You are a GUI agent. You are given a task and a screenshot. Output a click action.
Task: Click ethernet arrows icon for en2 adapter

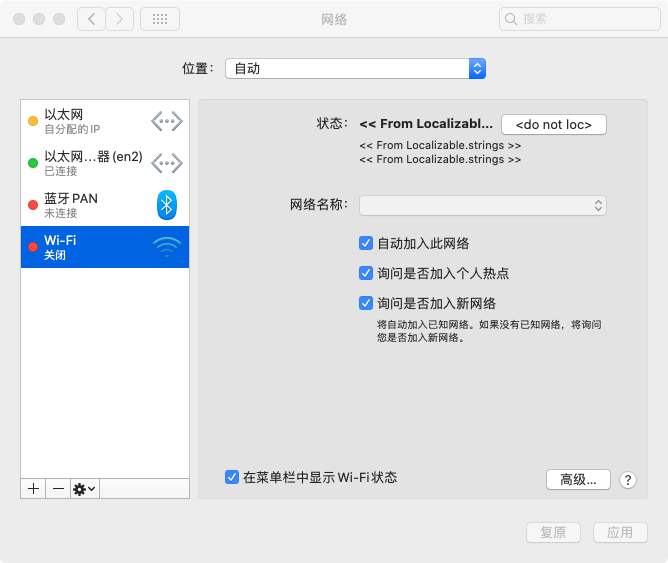[167, 163]
